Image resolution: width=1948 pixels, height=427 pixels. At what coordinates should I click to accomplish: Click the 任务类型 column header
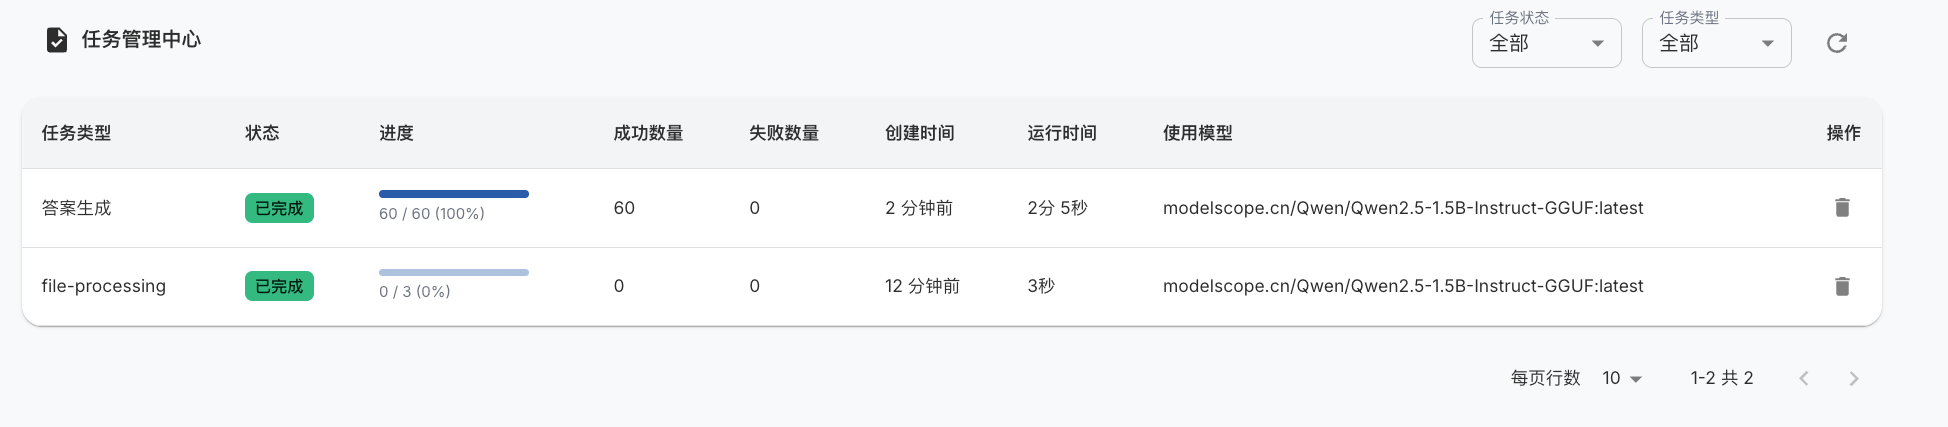click(76, 133)
